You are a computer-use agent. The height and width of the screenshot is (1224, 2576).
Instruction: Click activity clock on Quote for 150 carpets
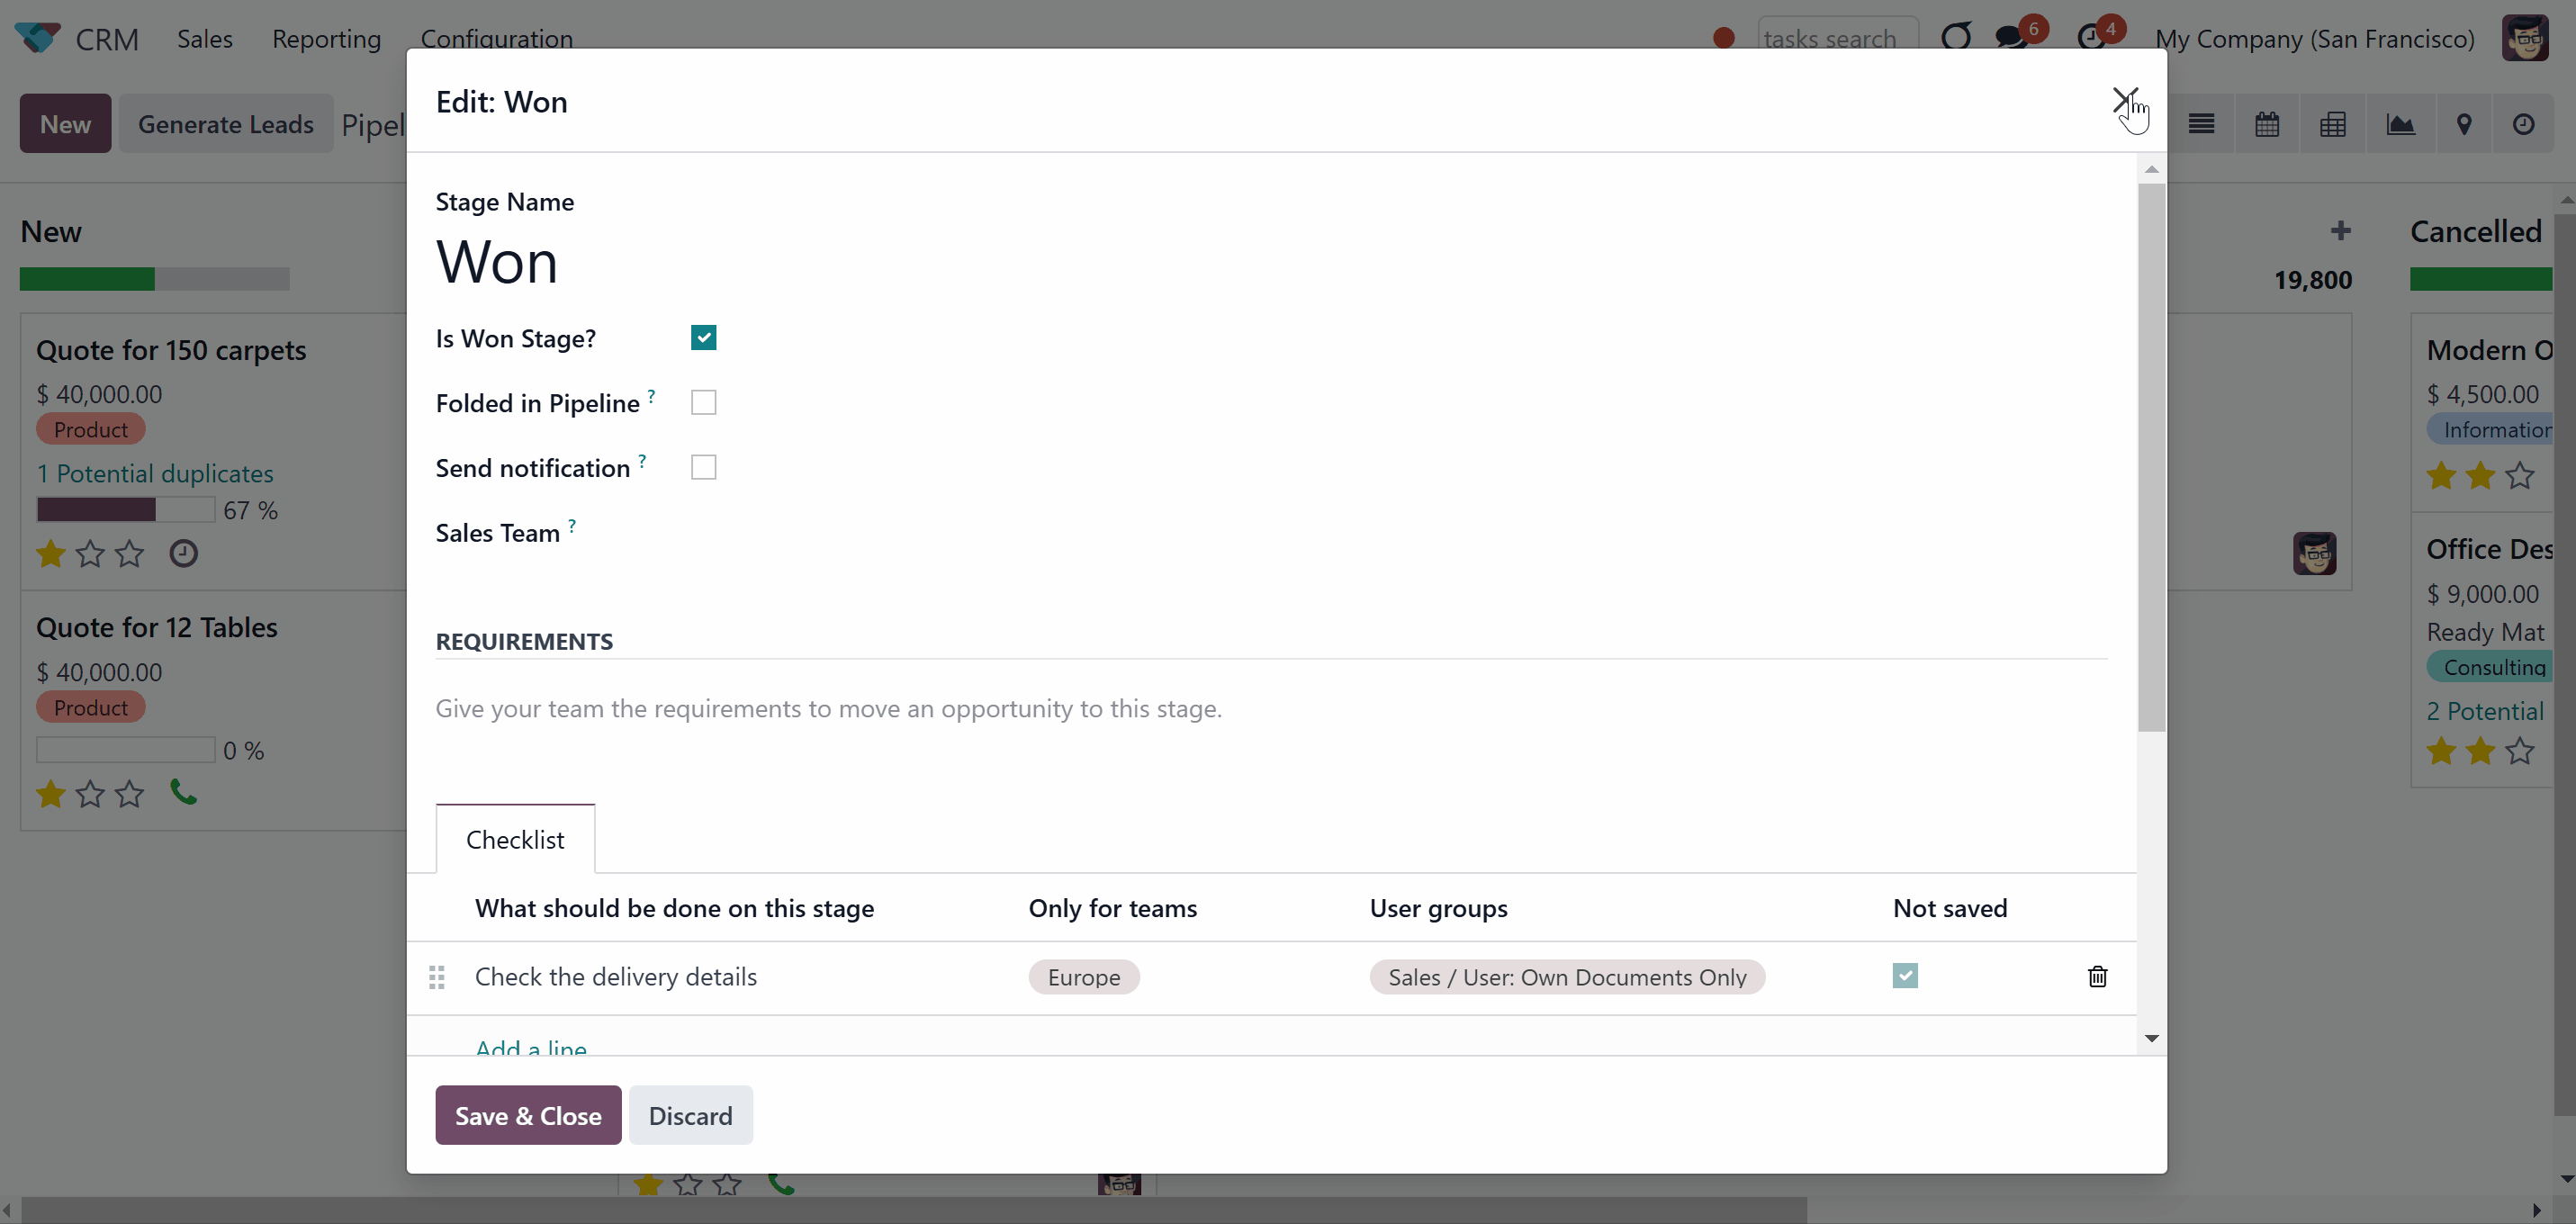point(183,553)
